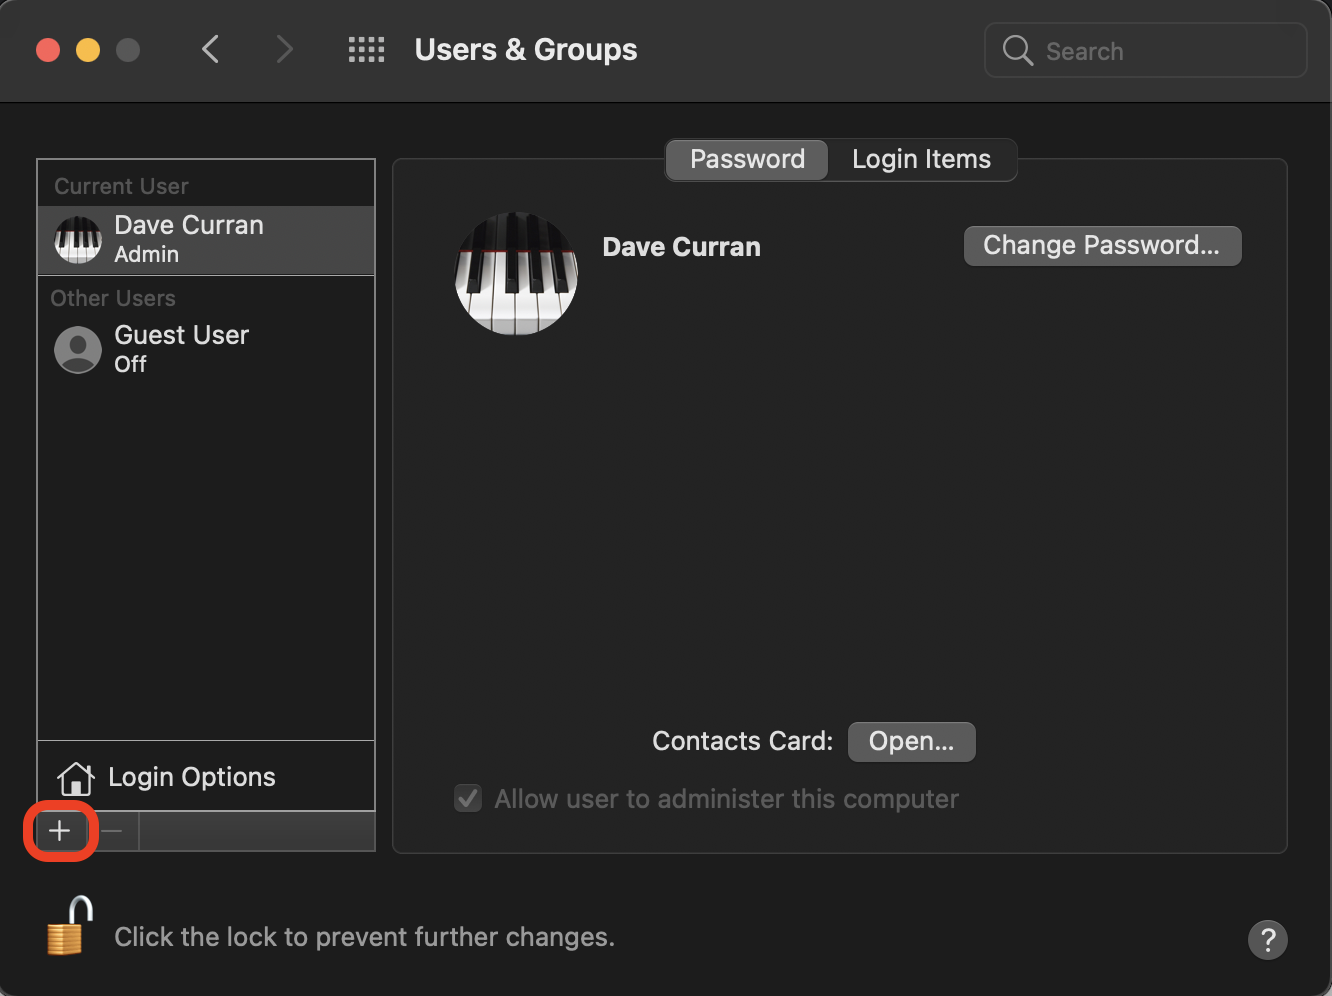
Task: Click the minus button to remove user
Action: (x=113, y=831)
